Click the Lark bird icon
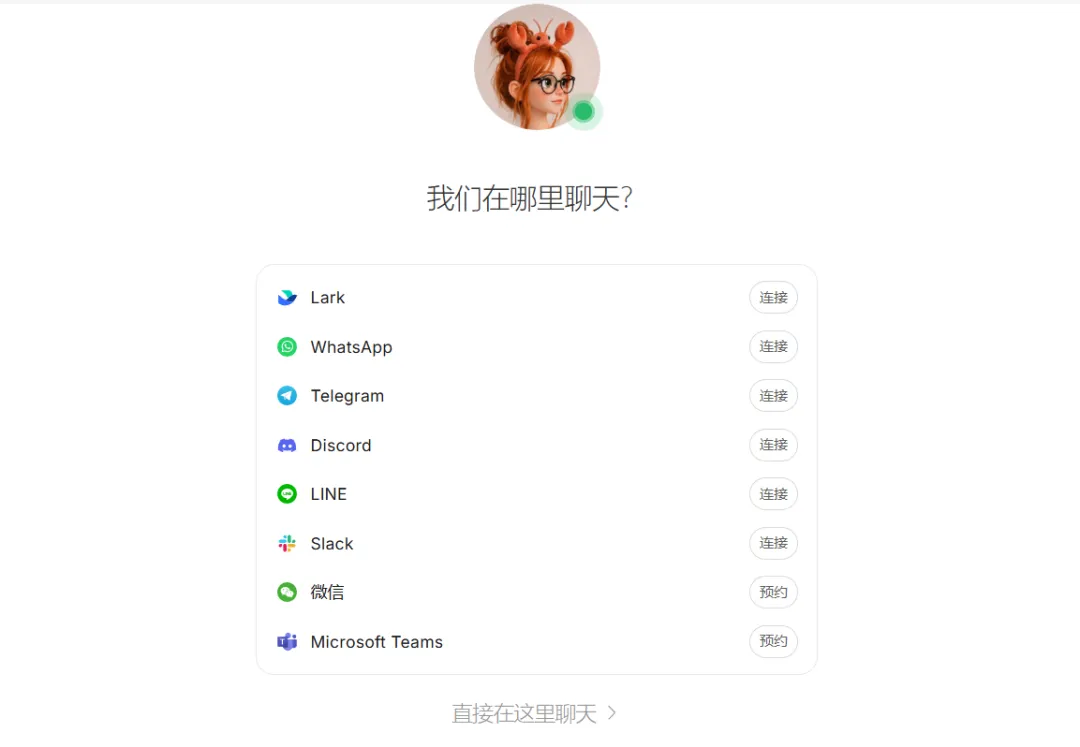This screenshot has width=1080, height=747. coord(287,297)
